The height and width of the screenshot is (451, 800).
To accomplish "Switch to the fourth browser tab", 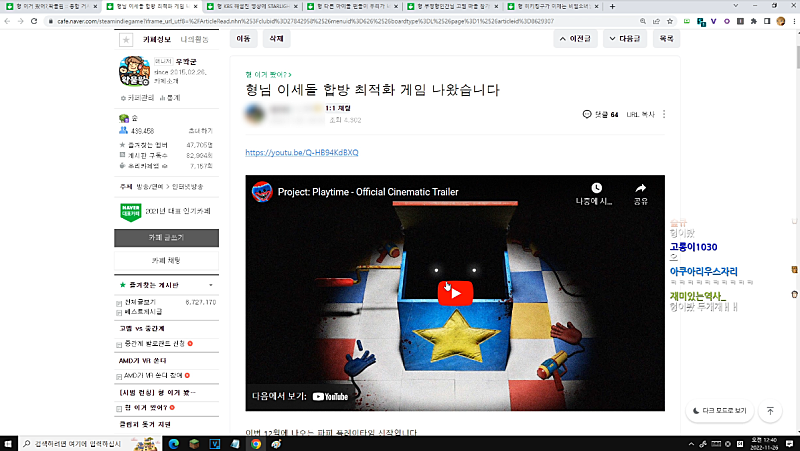I will tap(352, 6).
